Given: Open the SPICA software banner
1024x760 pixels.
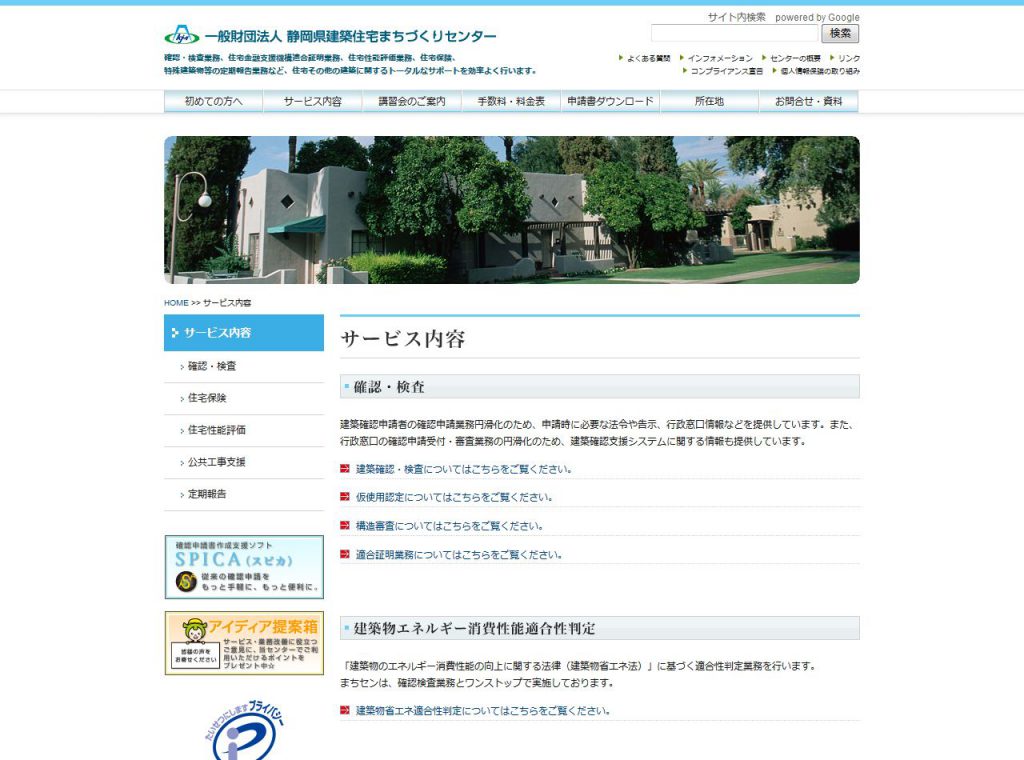Looking at the screenshot, I should 244,567.
